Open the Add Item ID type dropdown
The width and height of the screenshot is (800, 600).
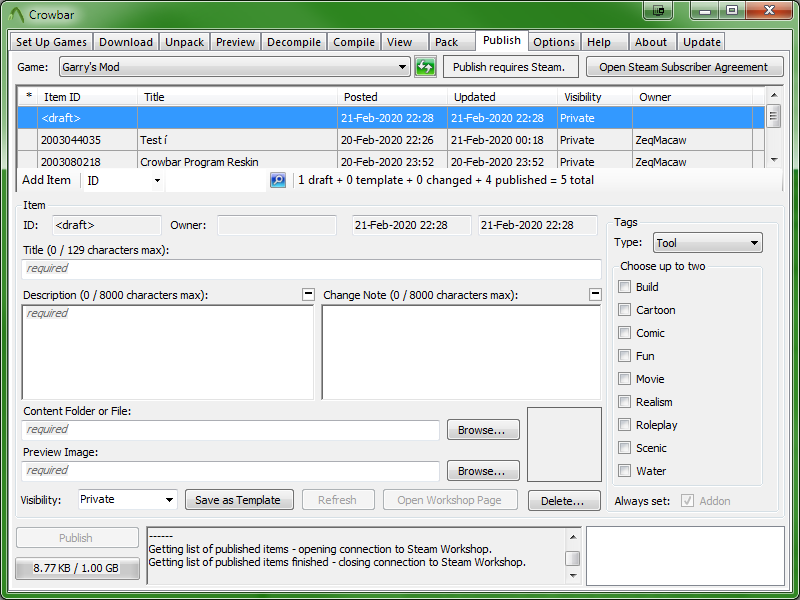(123, 180)
